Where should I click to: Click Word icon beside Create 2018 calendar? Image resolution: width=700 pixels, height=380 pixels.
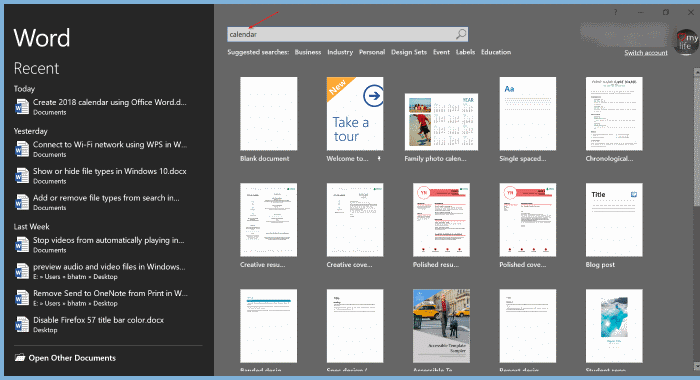[x=22, y=107]
